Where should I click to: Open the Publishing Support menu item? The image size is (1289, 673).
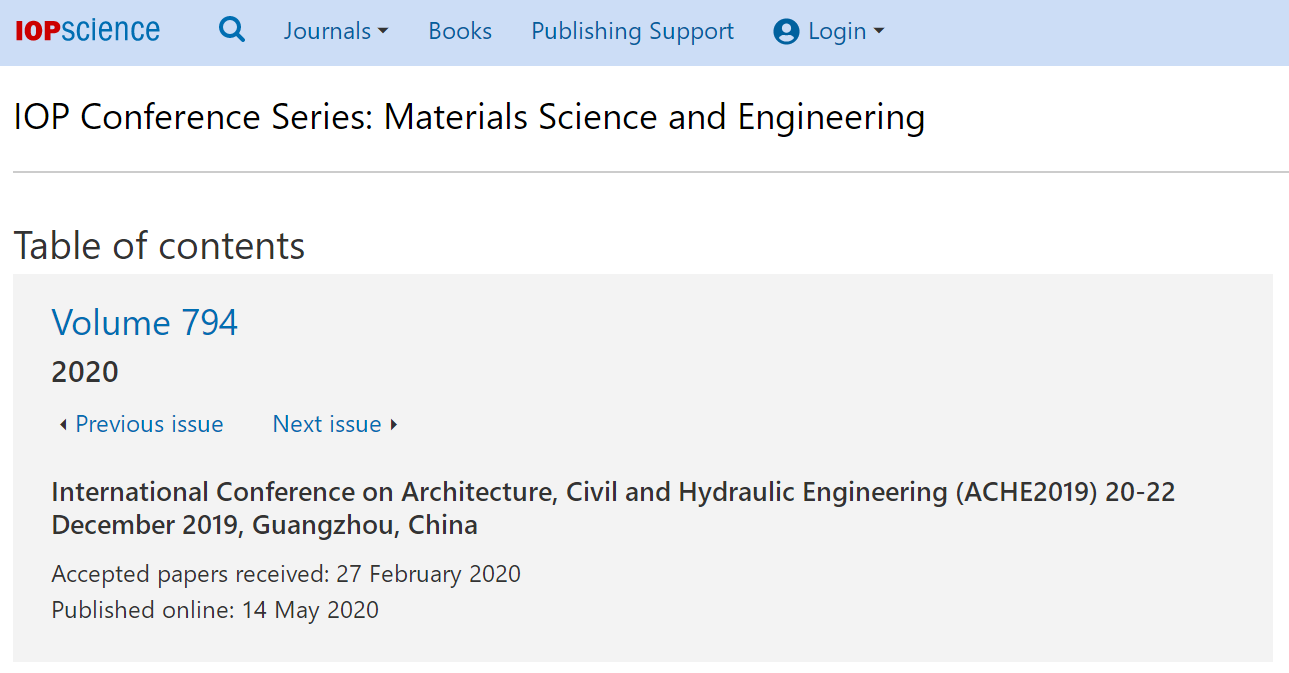632,31
